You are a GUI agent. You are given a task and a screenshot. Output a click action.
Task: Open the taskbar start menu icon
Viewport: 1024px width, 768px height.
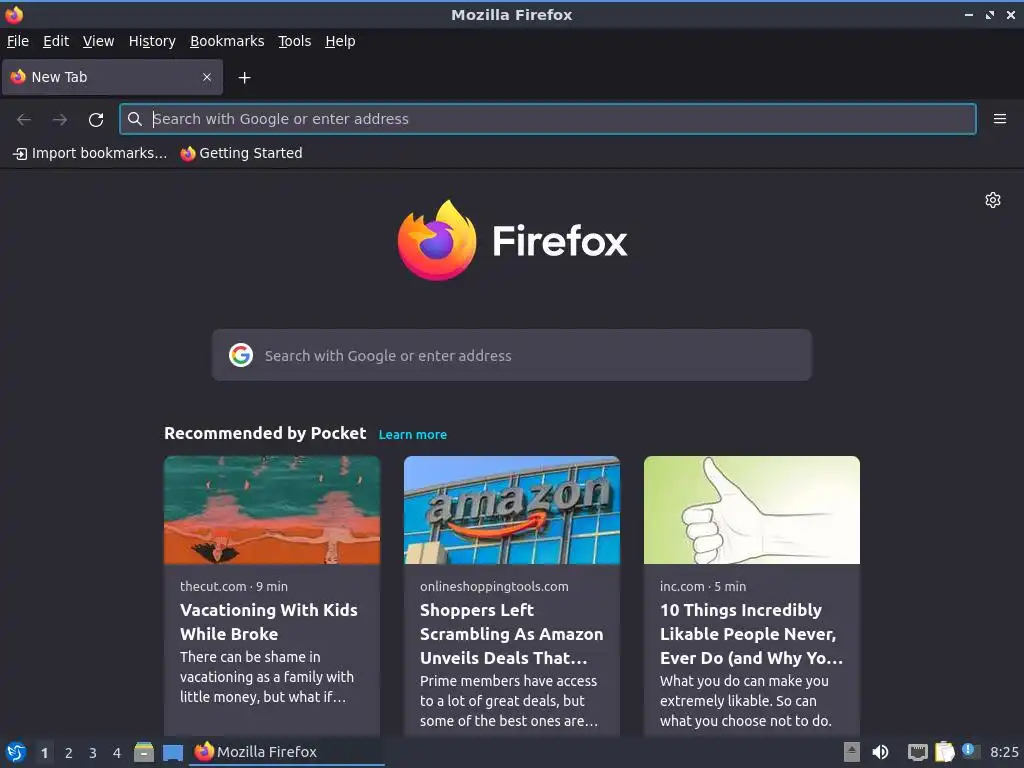(x=16, y=752)
